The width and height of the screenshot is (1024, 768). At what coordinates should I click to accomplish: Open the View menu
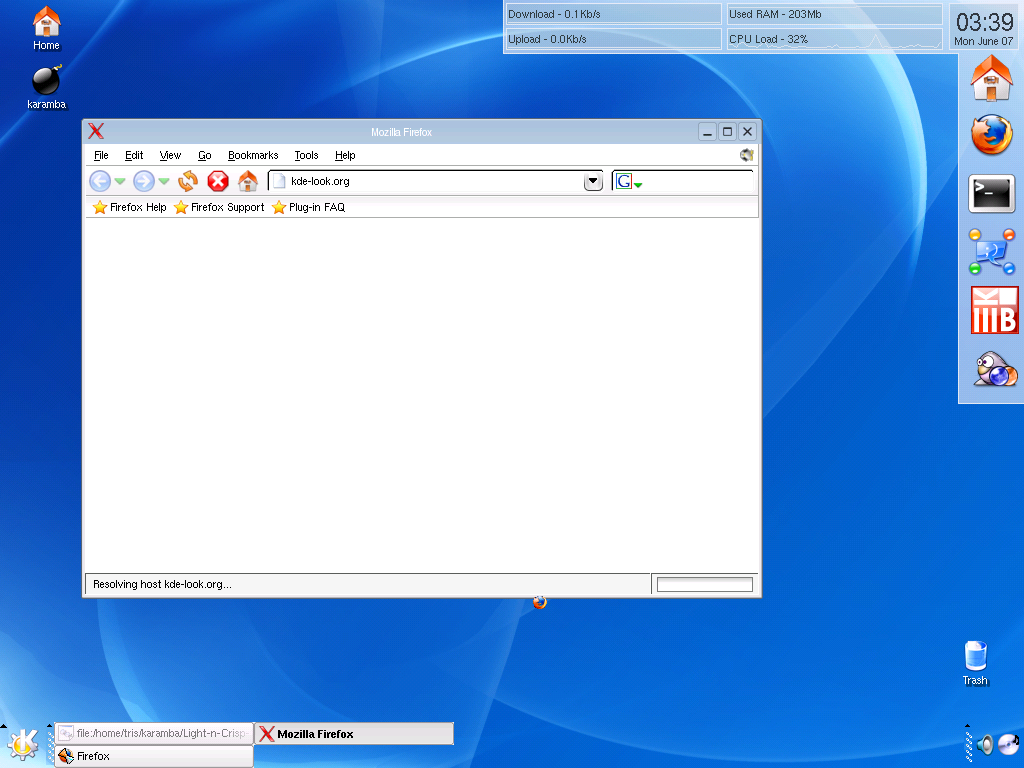click(170, 155)
